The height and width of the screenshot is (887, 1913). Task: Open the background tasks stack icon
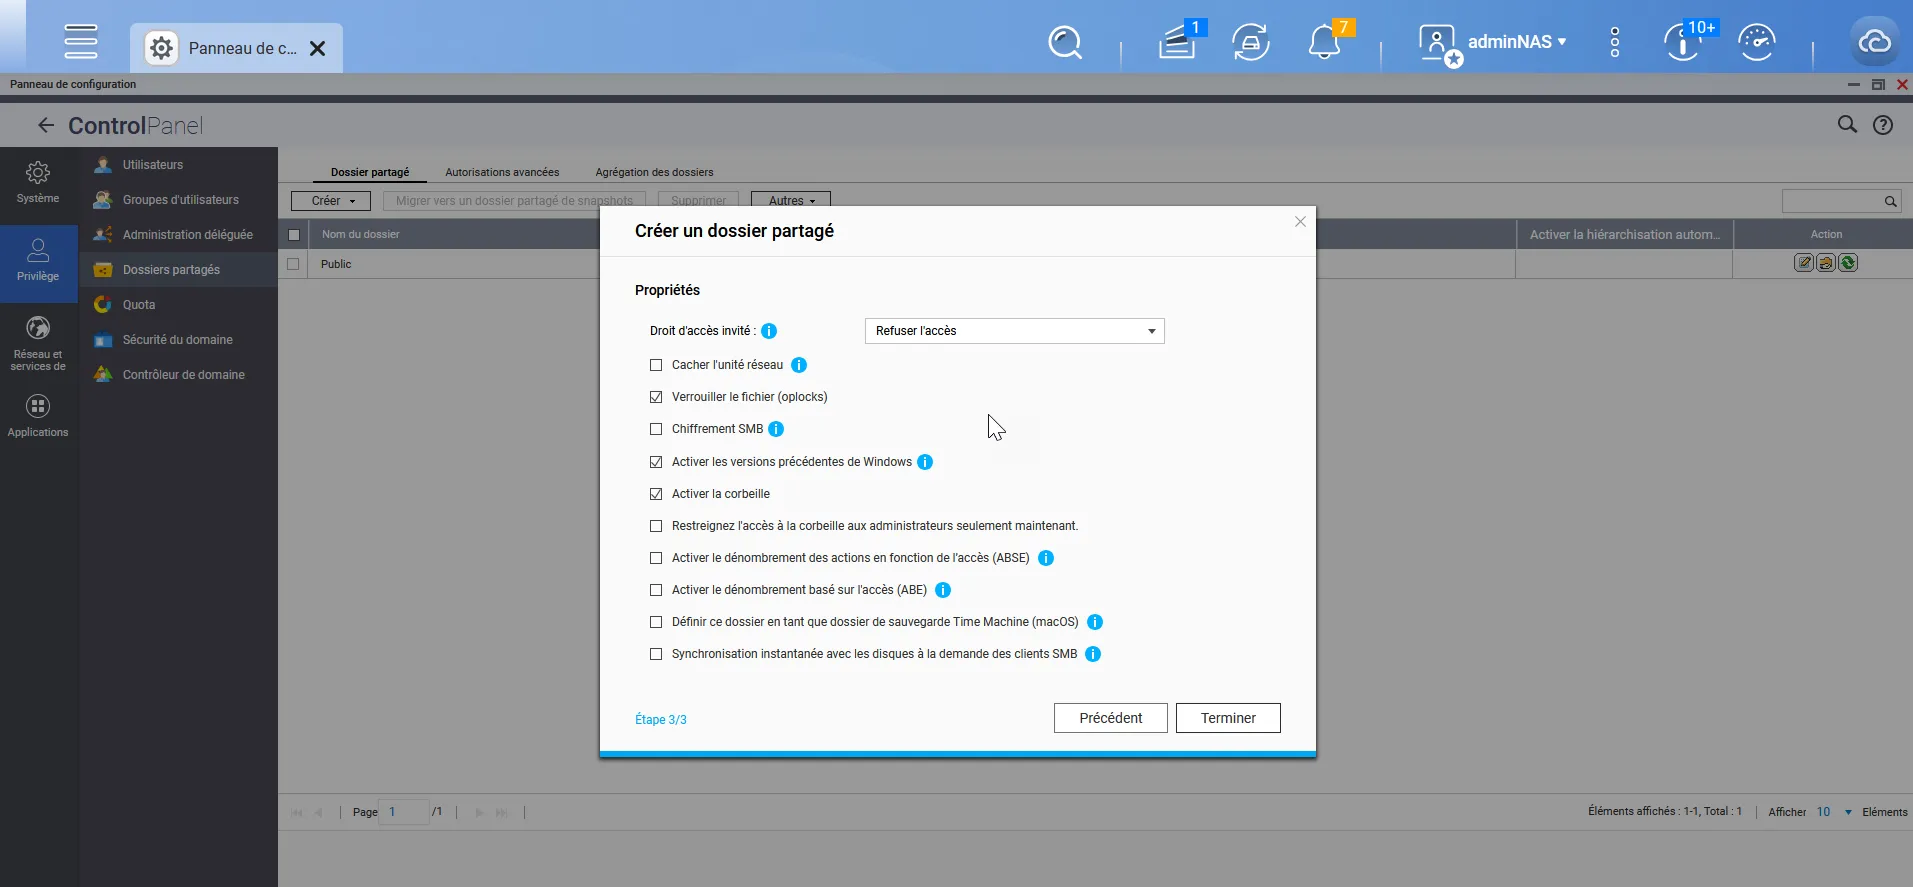click(x=1177, y=43)
